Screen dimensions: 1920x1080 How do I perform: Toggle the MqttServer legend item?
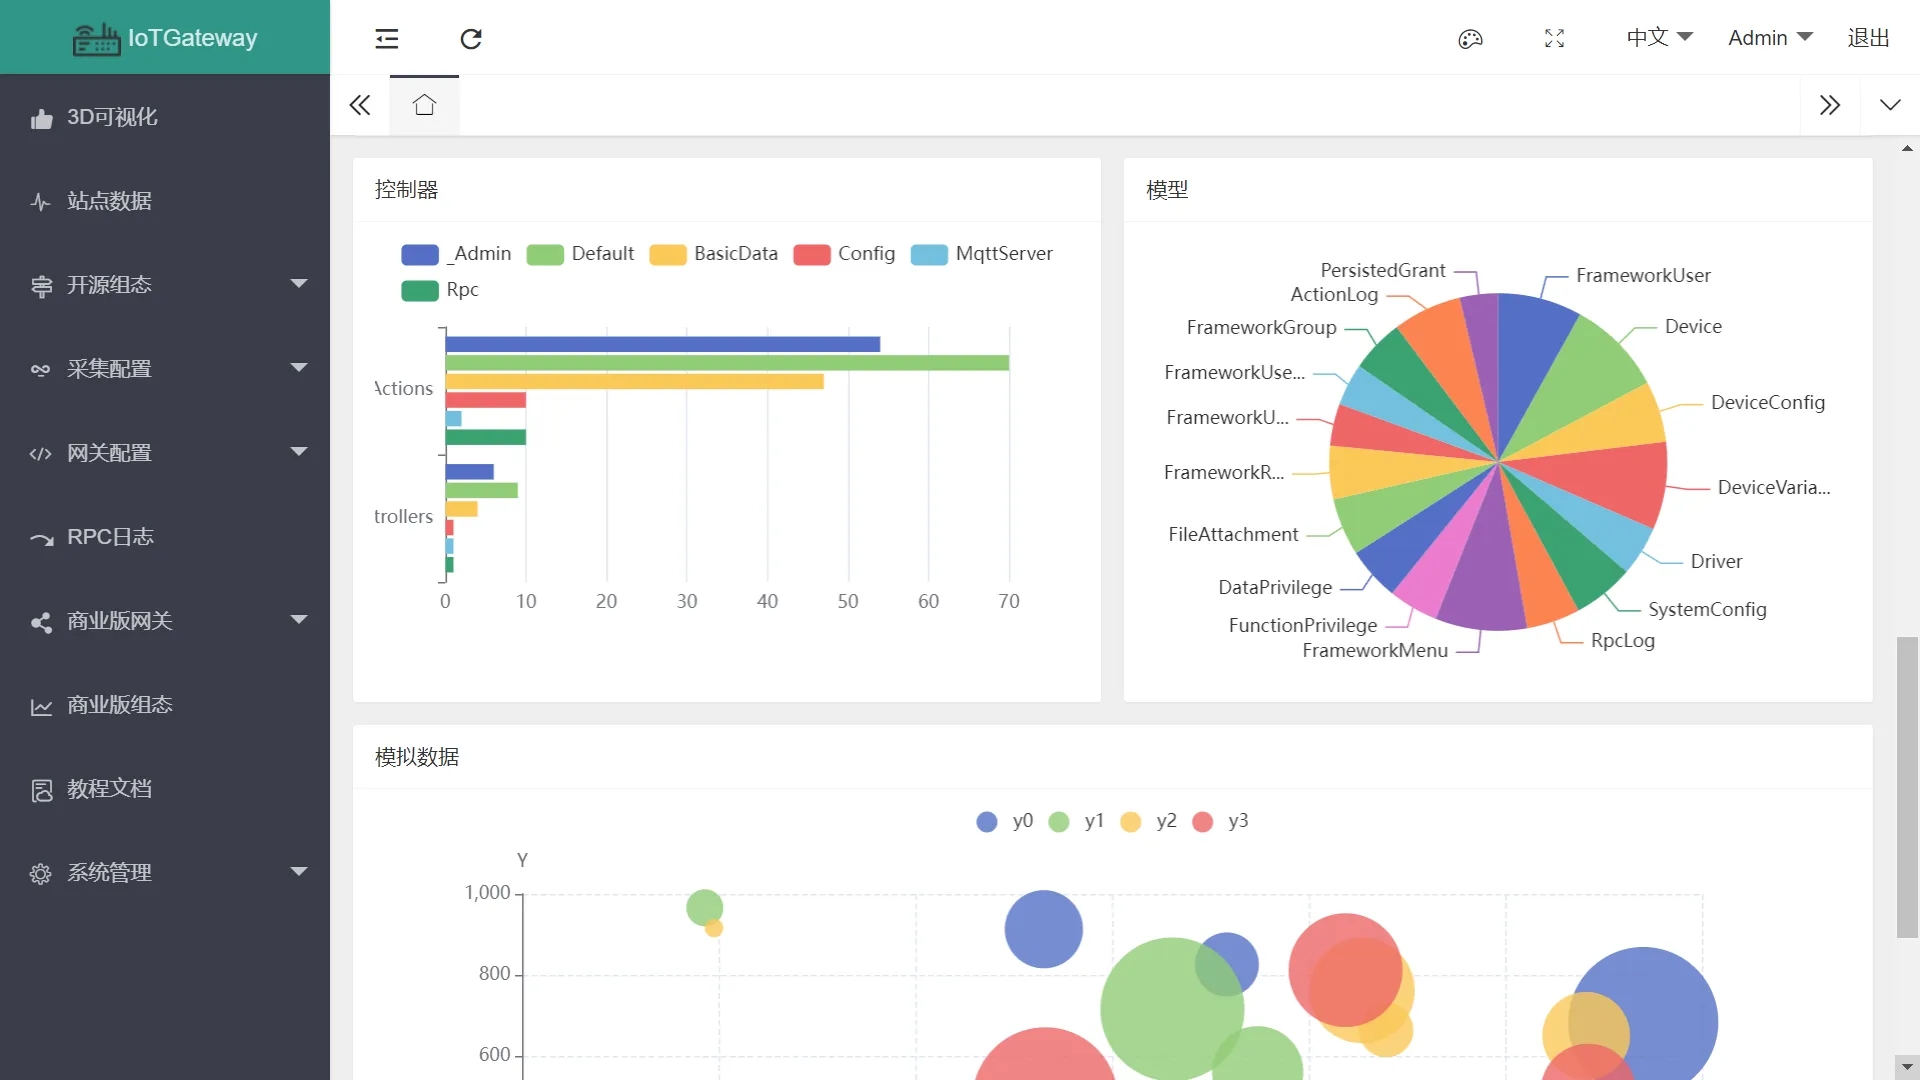(x=982, y=254)
